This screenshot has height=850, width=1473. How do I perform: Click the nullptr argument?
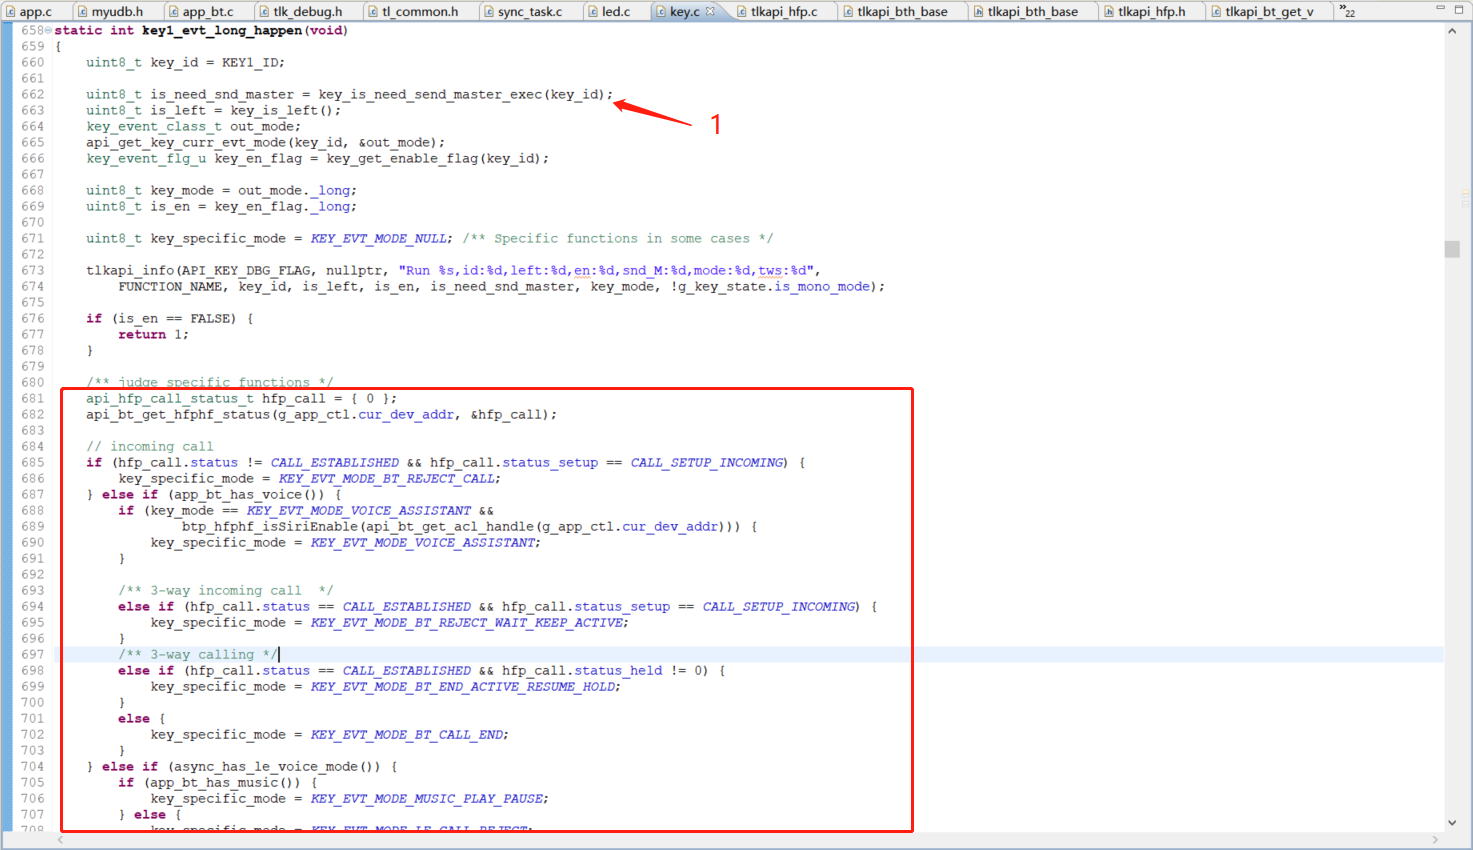[x=354, y=271]
